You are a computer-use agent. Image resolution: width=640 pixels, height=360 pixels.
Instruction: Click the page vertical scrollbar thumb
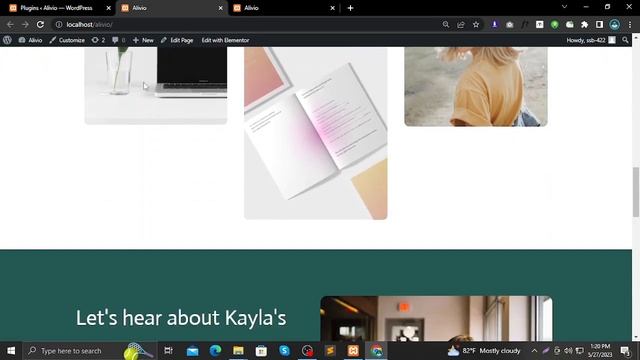pyautogui.click(x=636, y=192)
